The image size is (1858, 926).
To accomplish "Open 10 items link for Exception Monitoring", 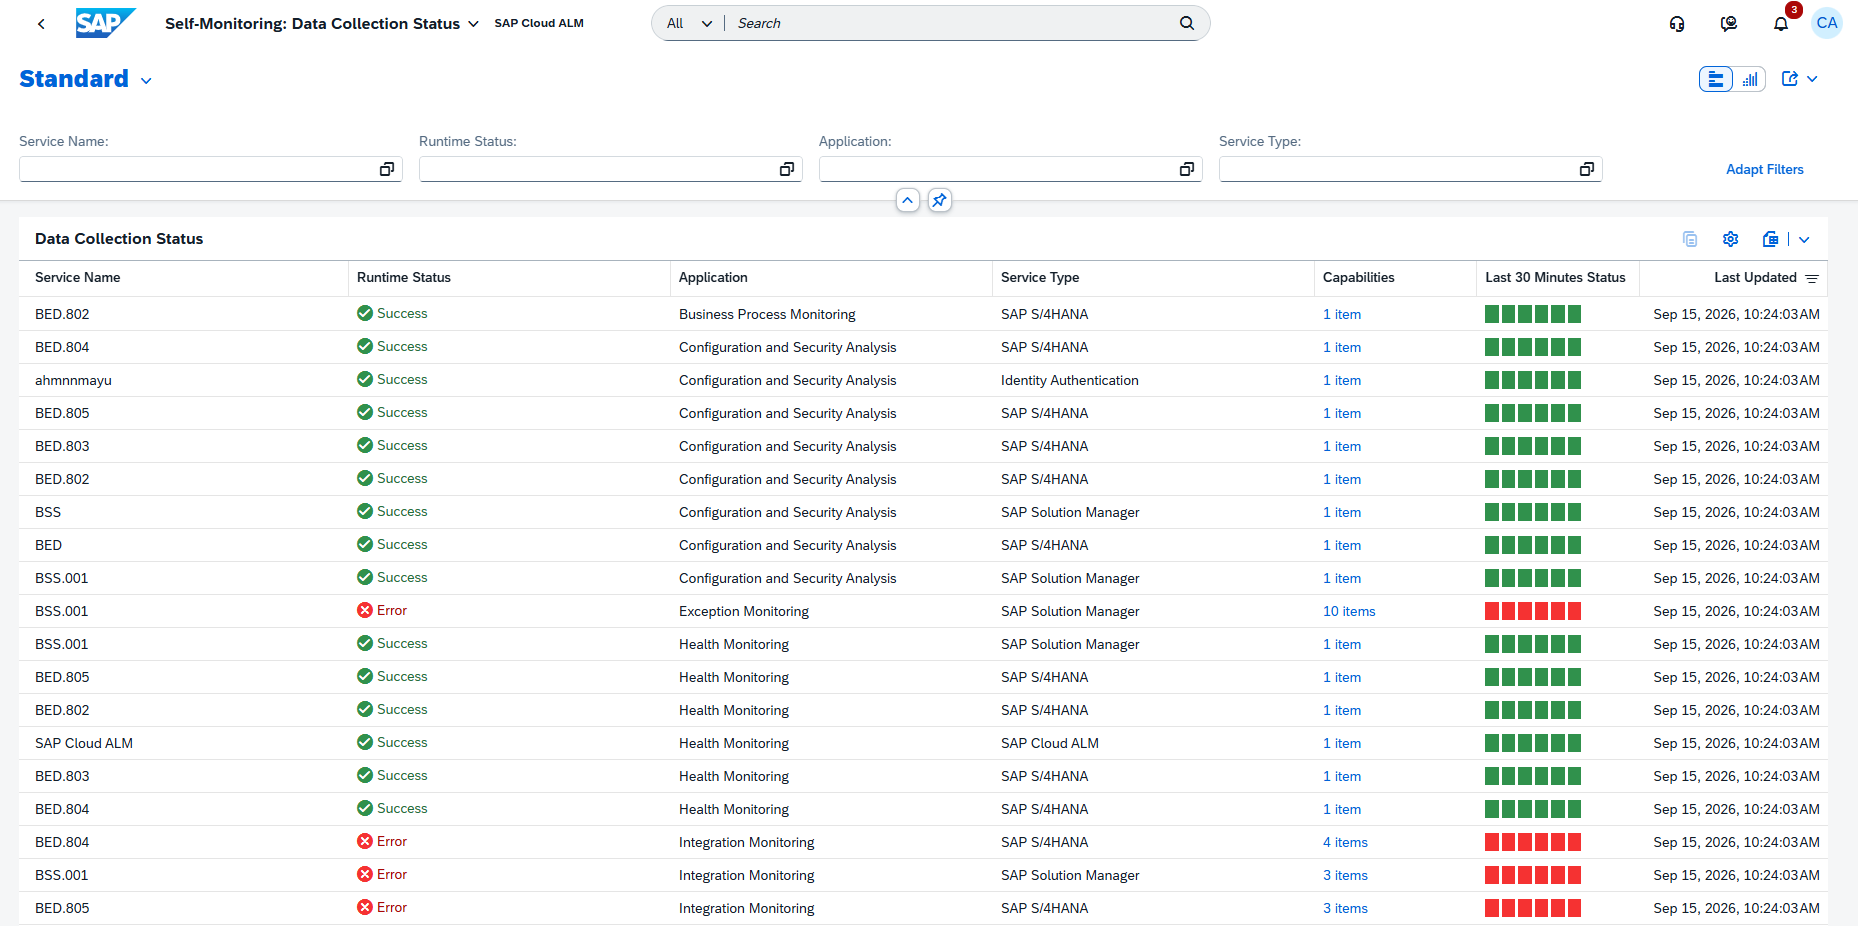I will [1349, 611].
